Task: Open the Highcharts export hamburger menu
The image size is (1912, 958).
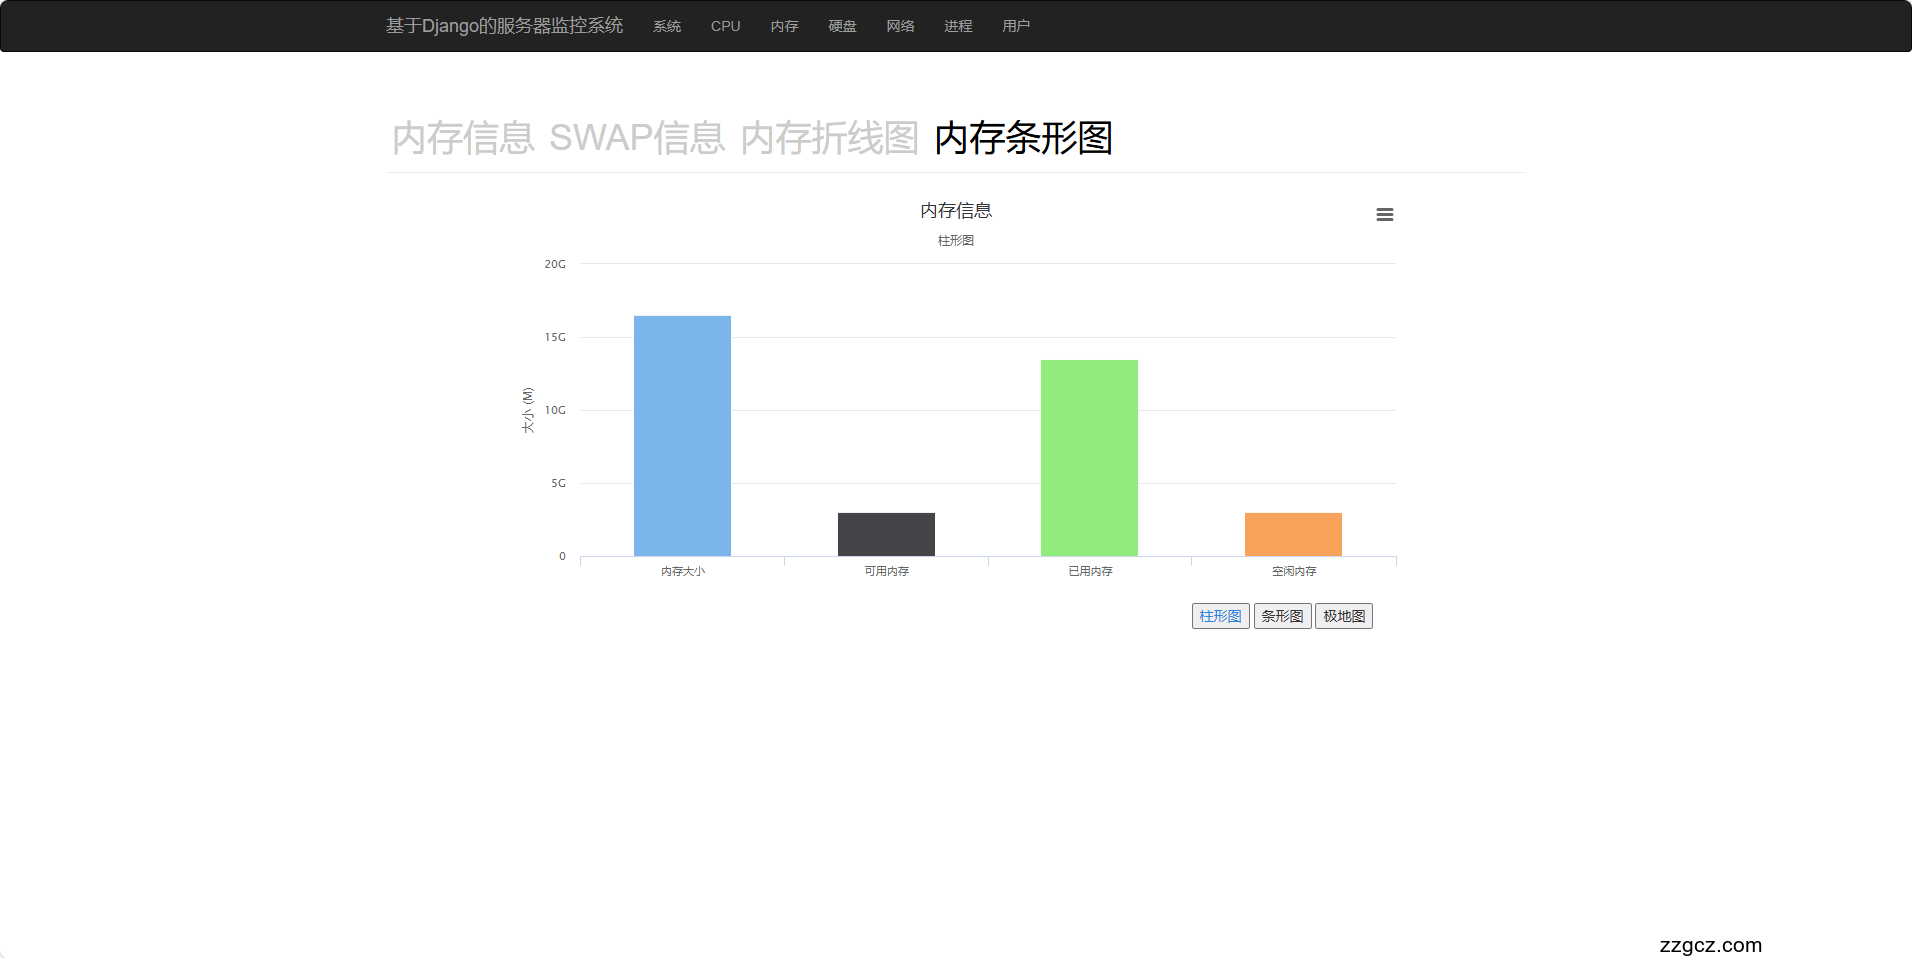Action: coord(1384,214)
